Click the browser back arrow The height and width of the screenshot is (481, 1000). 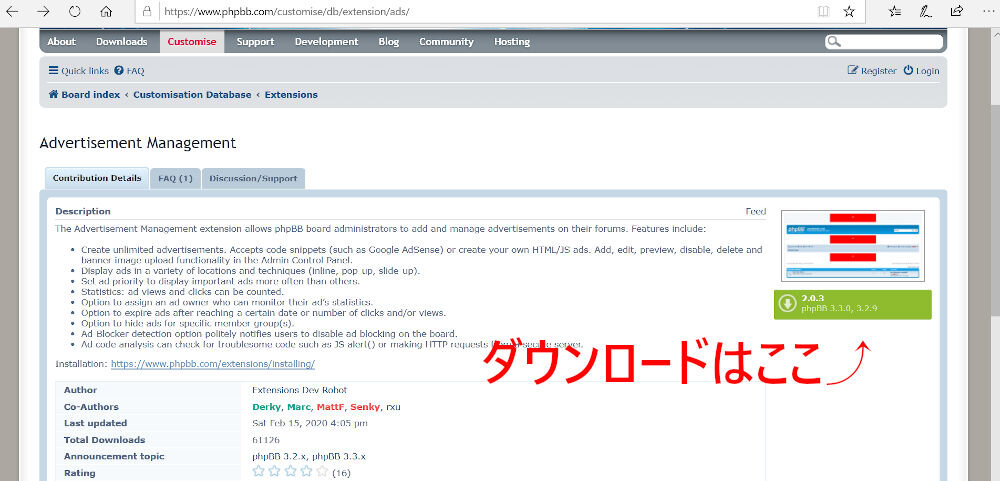(12, 11)
